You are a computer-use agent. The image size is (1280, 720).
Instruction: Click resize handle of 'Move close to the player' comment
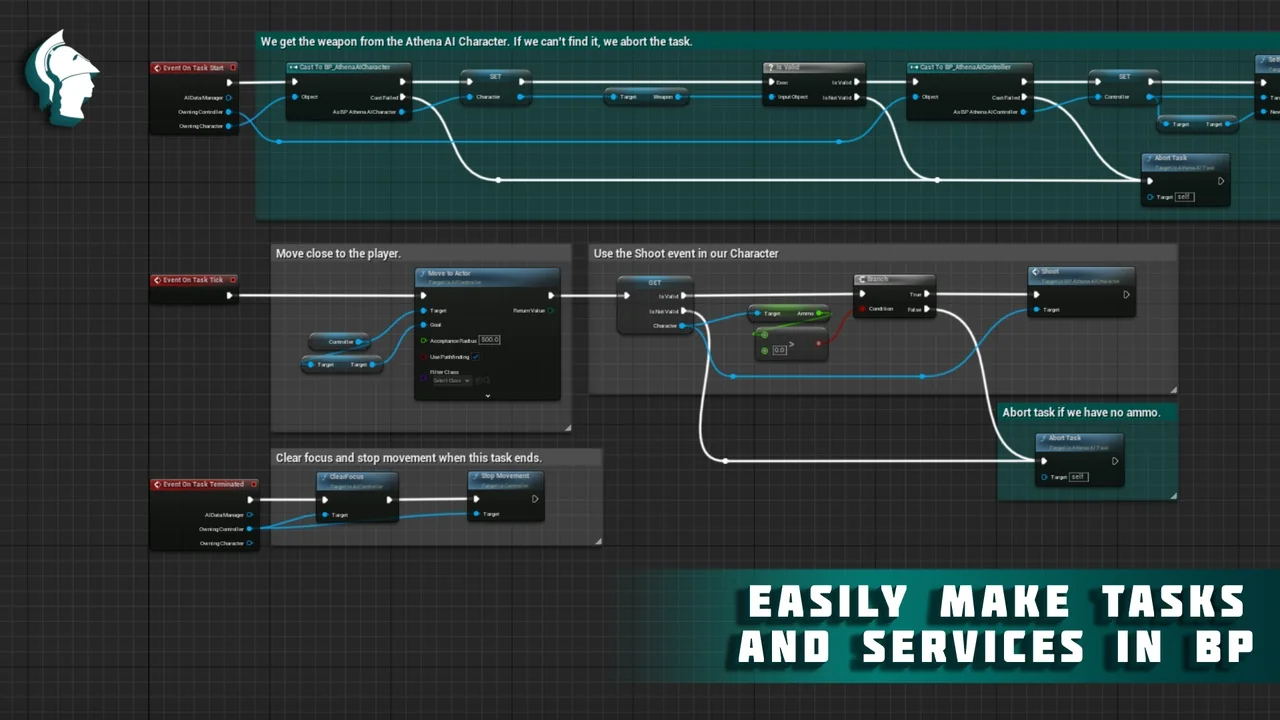point(567,427)
